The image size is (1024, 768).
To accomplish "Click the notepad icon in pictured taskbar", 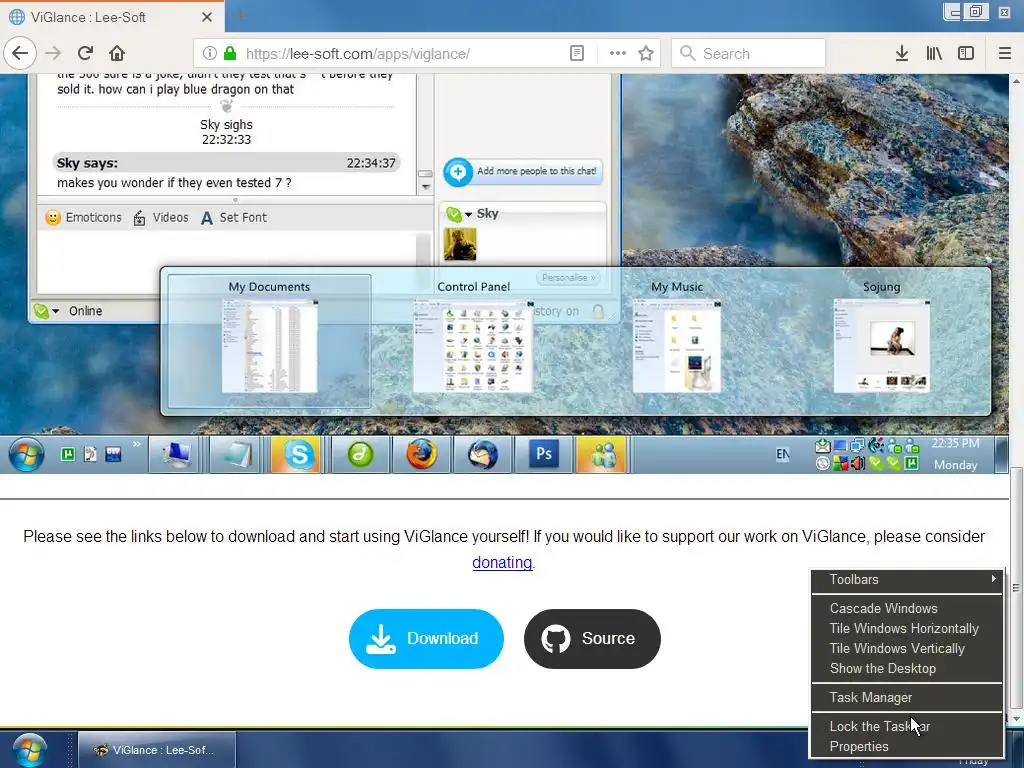I will click(x=237, y=454).
